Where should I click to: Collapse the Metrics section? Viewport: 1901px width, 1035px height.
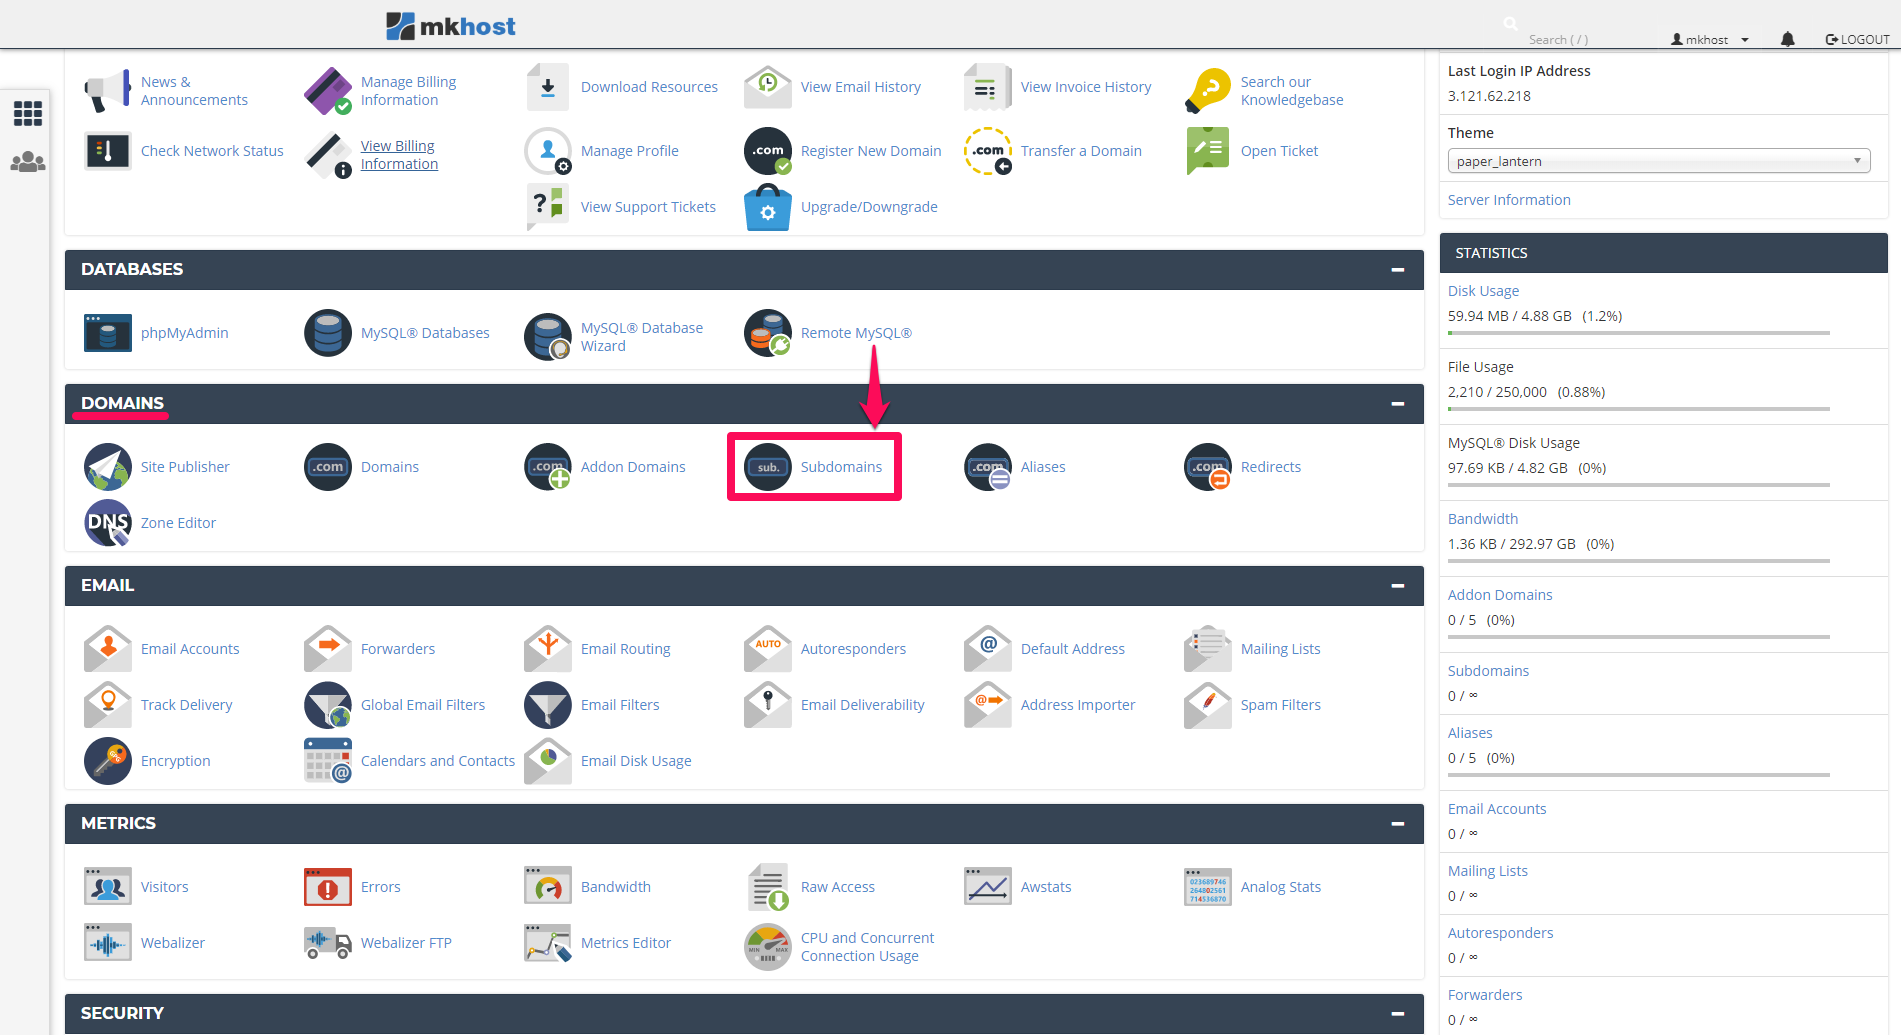(x=1397, y=824)
